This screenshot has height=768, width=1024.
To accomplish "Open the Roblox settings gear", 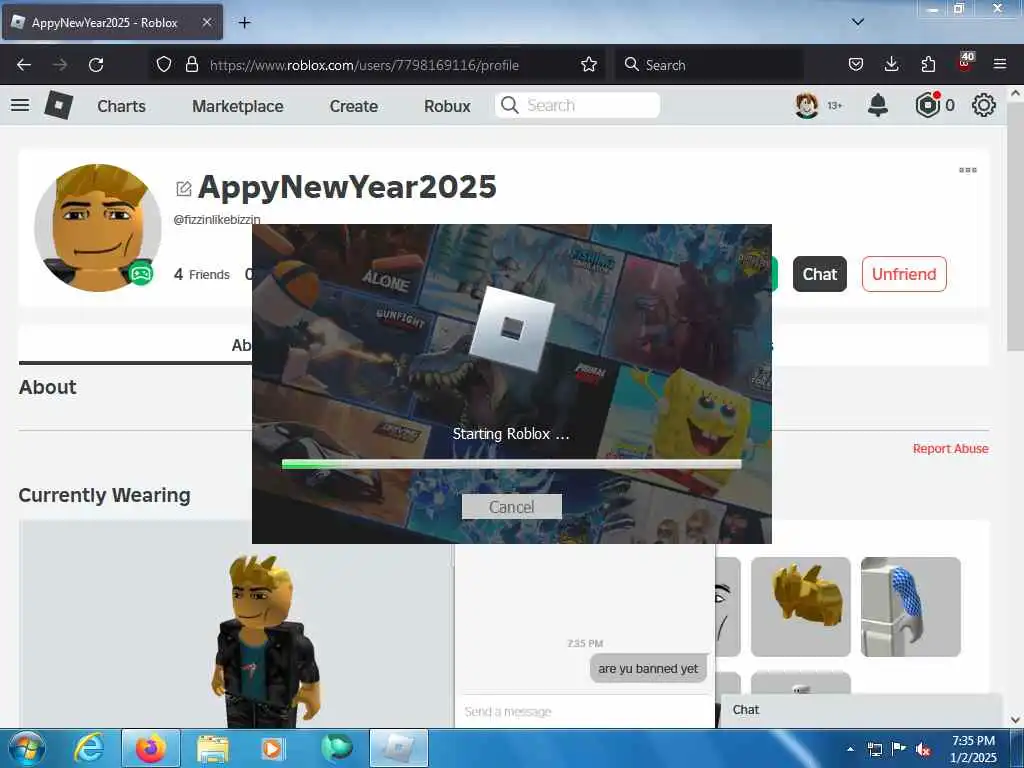I will click(x=984, y=105).
